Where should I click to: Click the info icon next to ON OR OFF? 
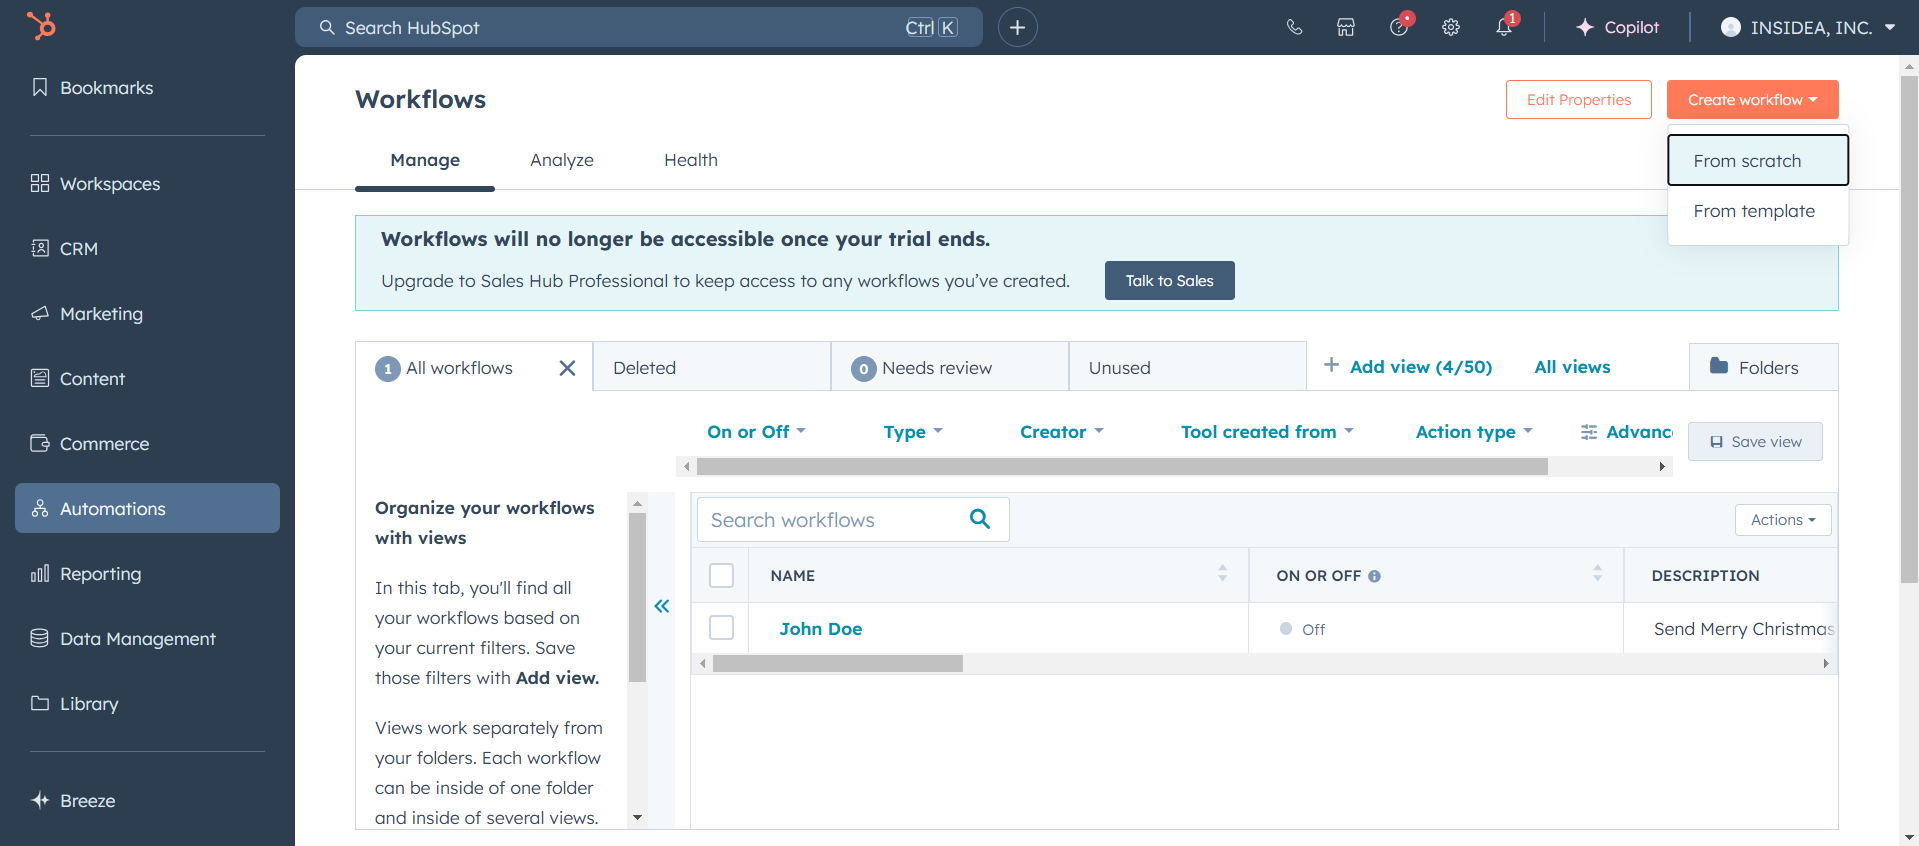(1375, 576)
